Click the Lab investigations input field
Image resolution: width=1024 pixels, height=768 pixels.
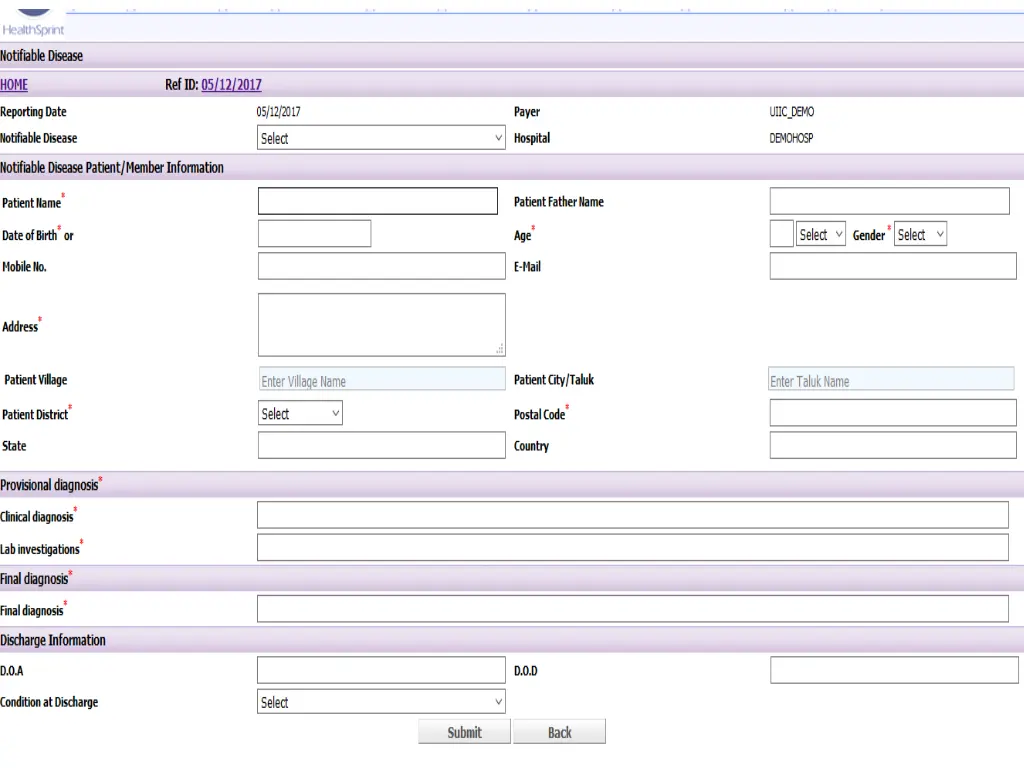coord(633,548)
